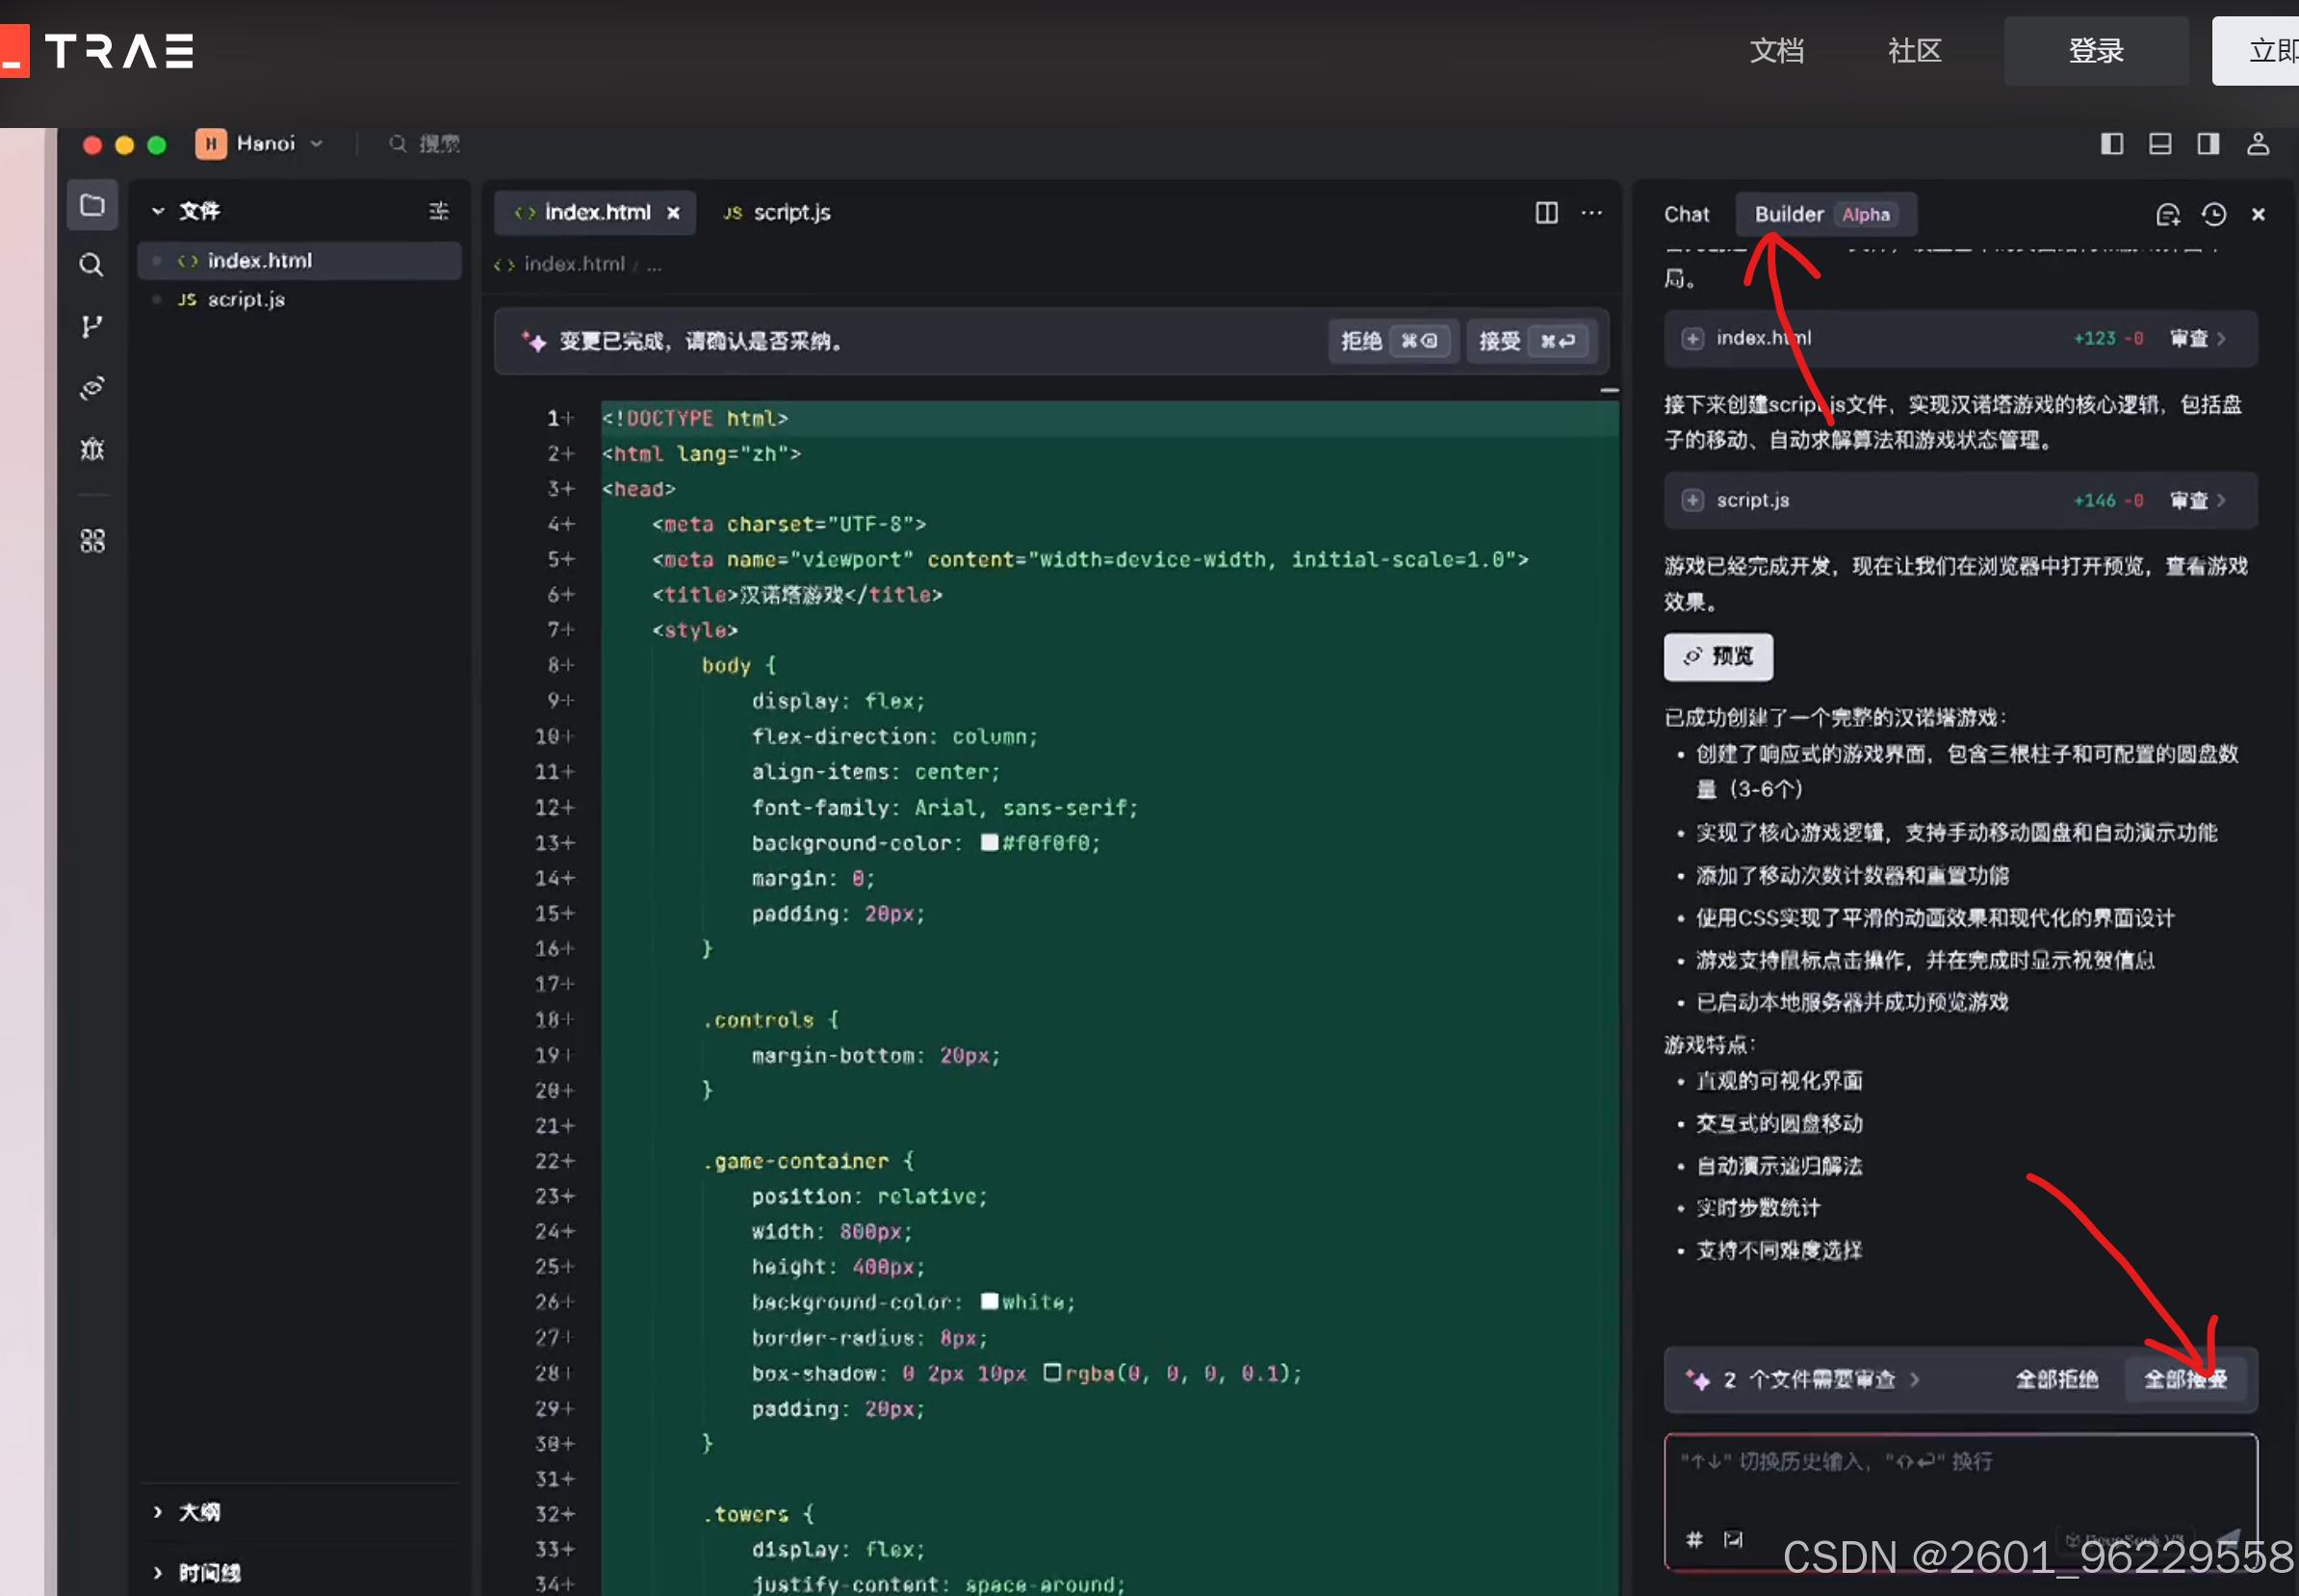Viewport: 2299px width, 1596px height.
Task: Open the chat history clock icon
Action: coord(2214,214)
